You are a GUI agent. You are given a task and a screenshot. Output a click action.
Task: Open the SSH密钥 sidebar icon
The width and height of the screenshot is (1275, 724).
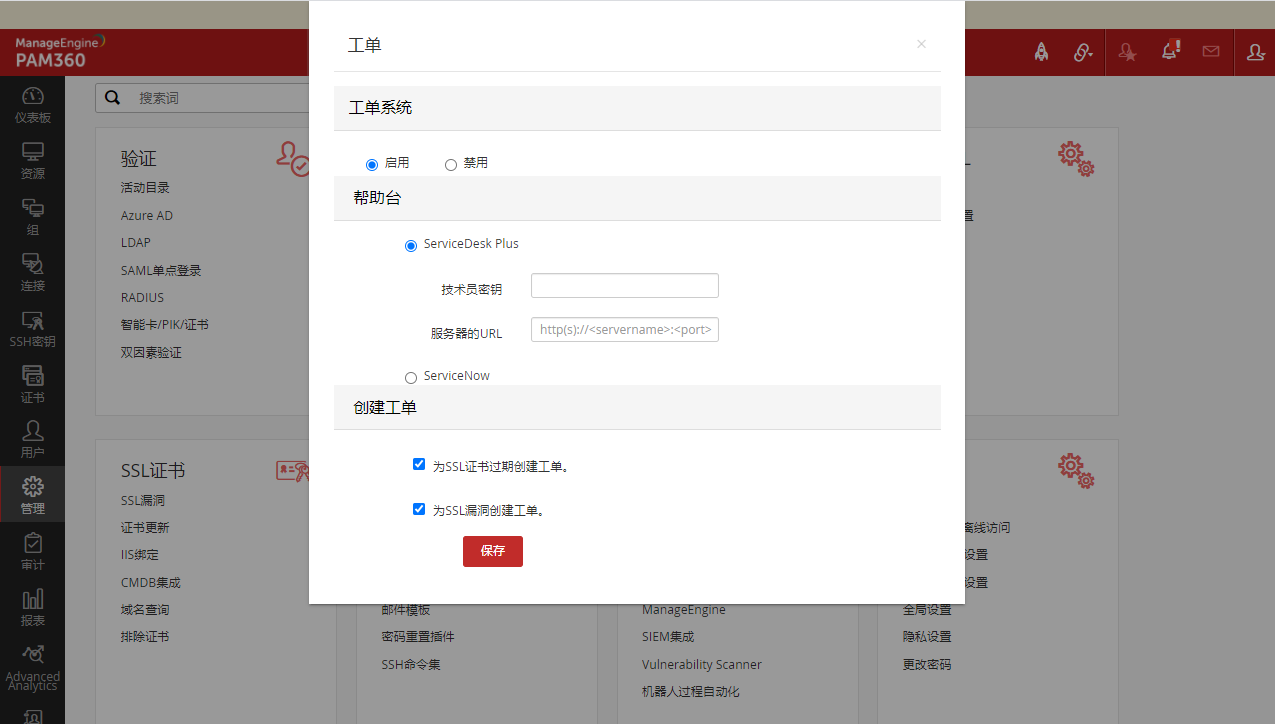coord(32,328)
